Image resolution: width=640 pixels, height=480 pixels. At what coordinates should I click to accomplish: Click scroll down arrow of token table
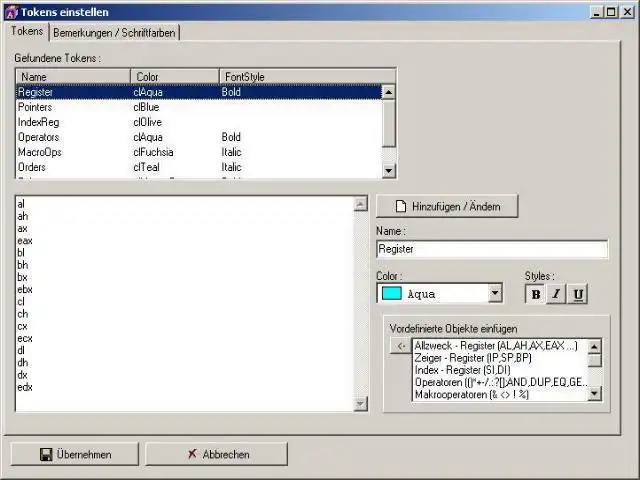click(389, 170)
